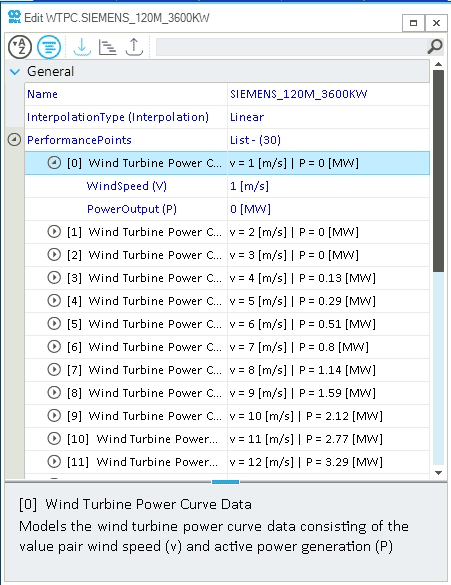
Task: Click the hierarchy tree icon in the toolbar
Action: click(x=107, y=47)
